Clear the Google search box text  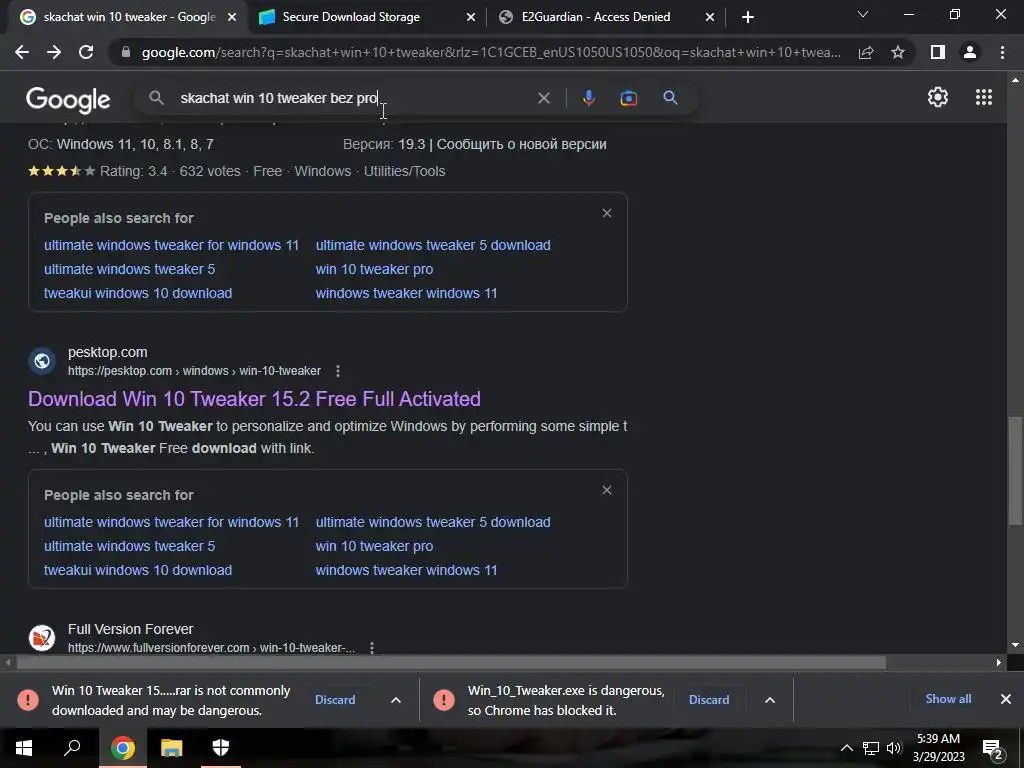[543, 98]
